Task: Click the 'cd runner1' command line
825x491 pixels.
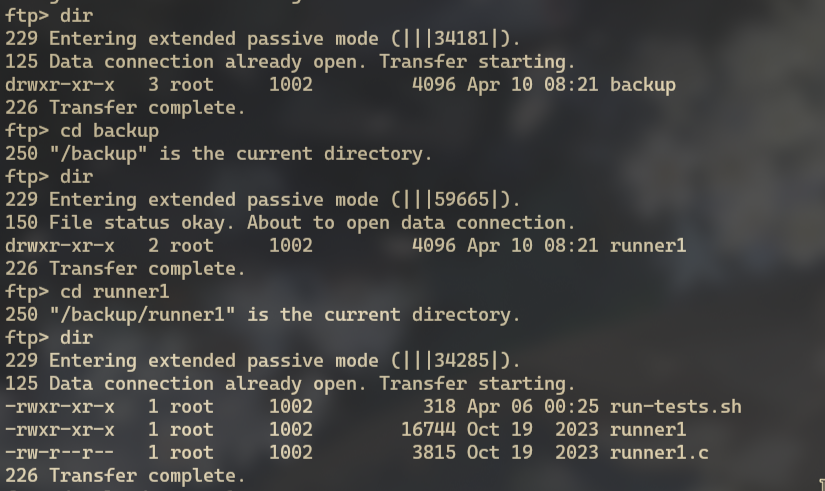Action: click(87, 292)
